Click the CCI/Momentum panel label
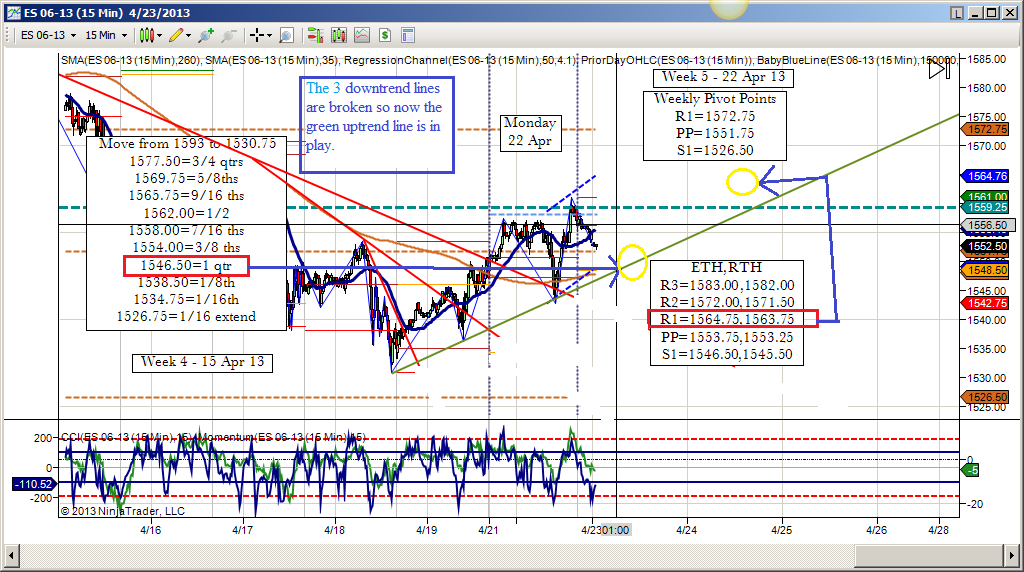 213,437
